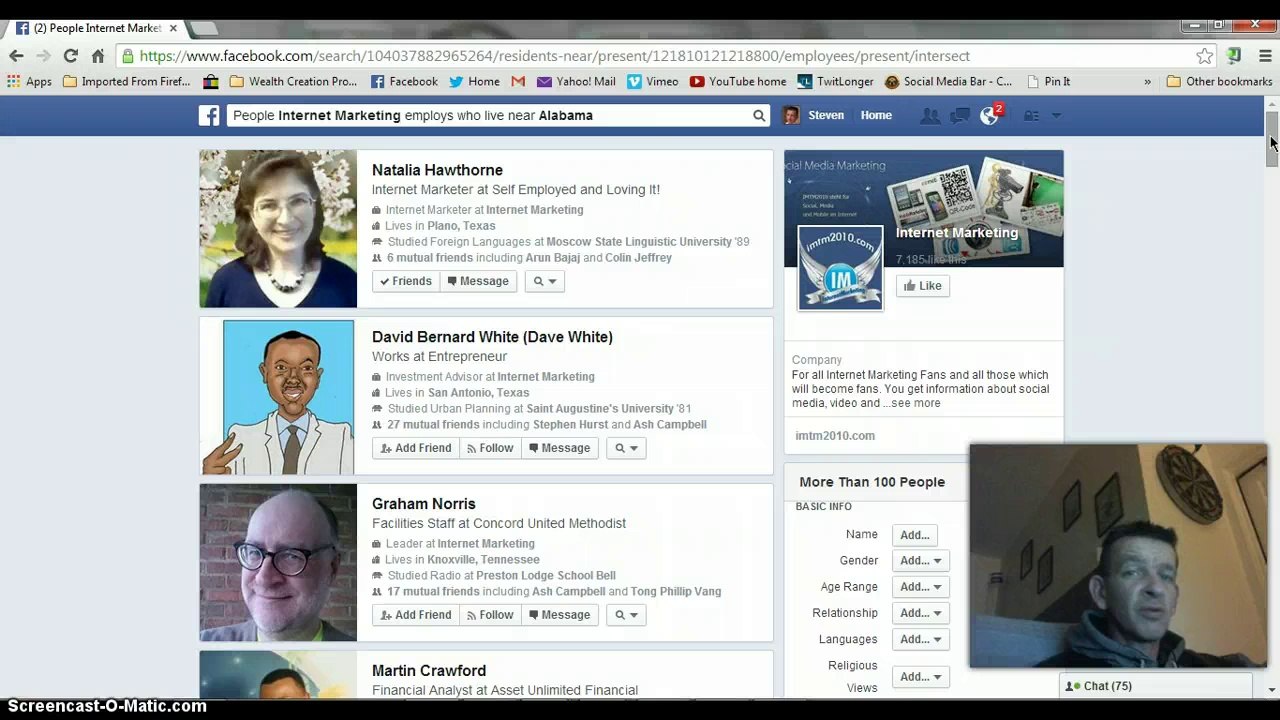
Task: Open Facebook friend requests icon
Action: 930,116
